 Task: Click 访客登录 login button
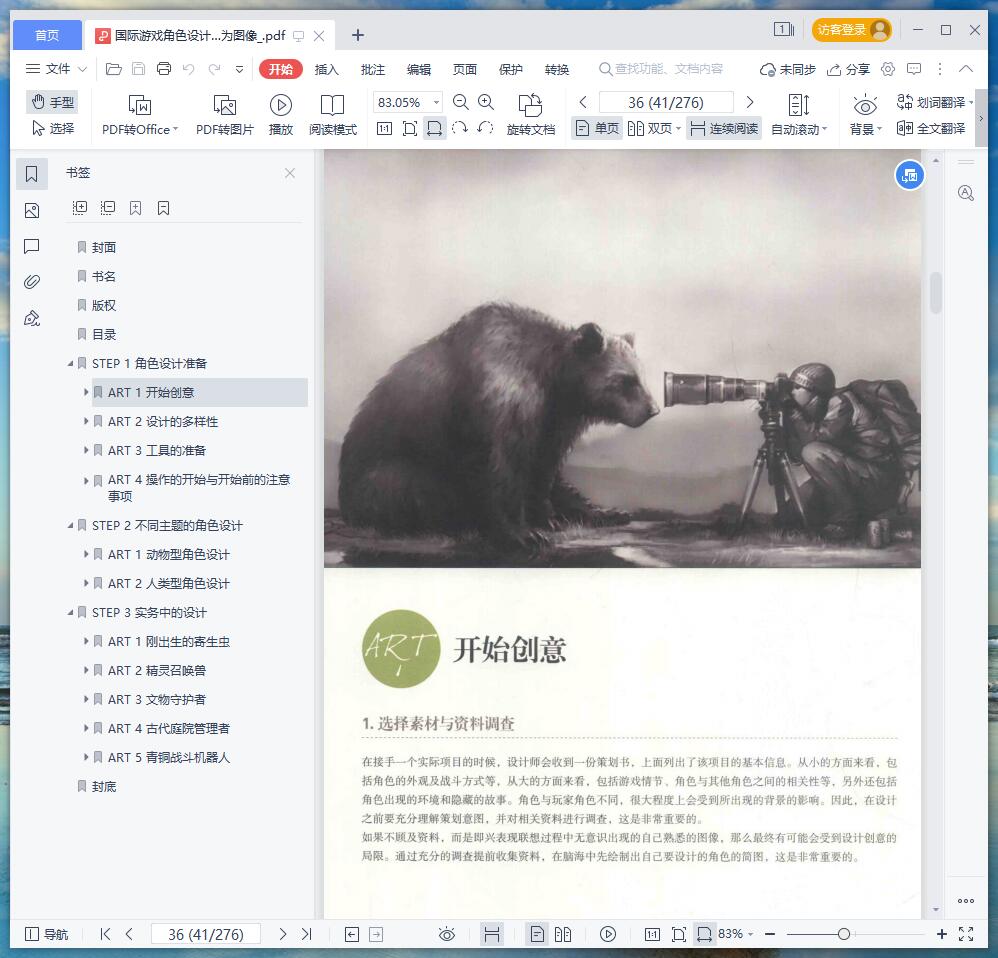point(851,30)
